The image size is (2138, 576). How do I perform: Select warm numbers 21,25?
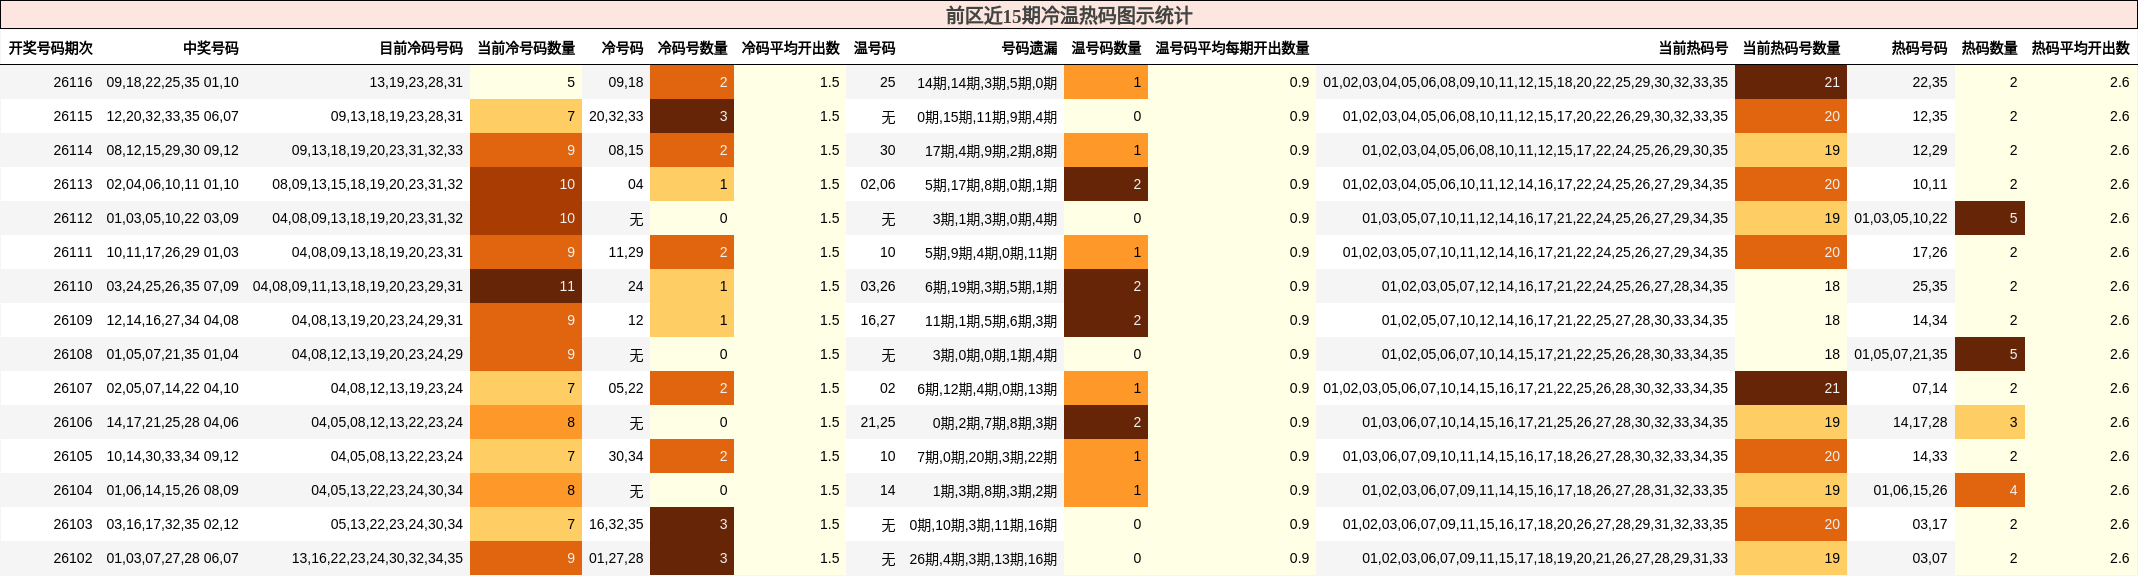point(878,422)
